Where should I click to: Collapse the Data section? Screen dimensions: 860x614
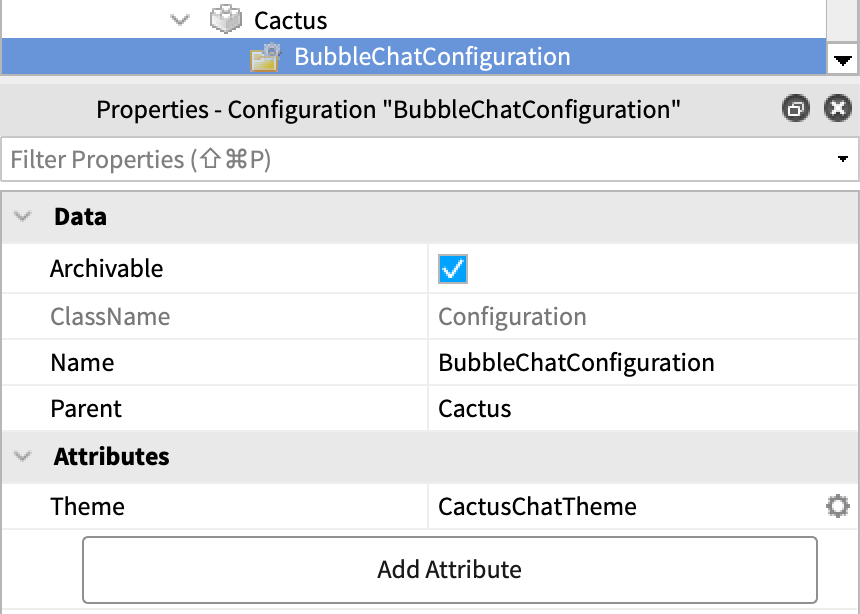[24, 217]
